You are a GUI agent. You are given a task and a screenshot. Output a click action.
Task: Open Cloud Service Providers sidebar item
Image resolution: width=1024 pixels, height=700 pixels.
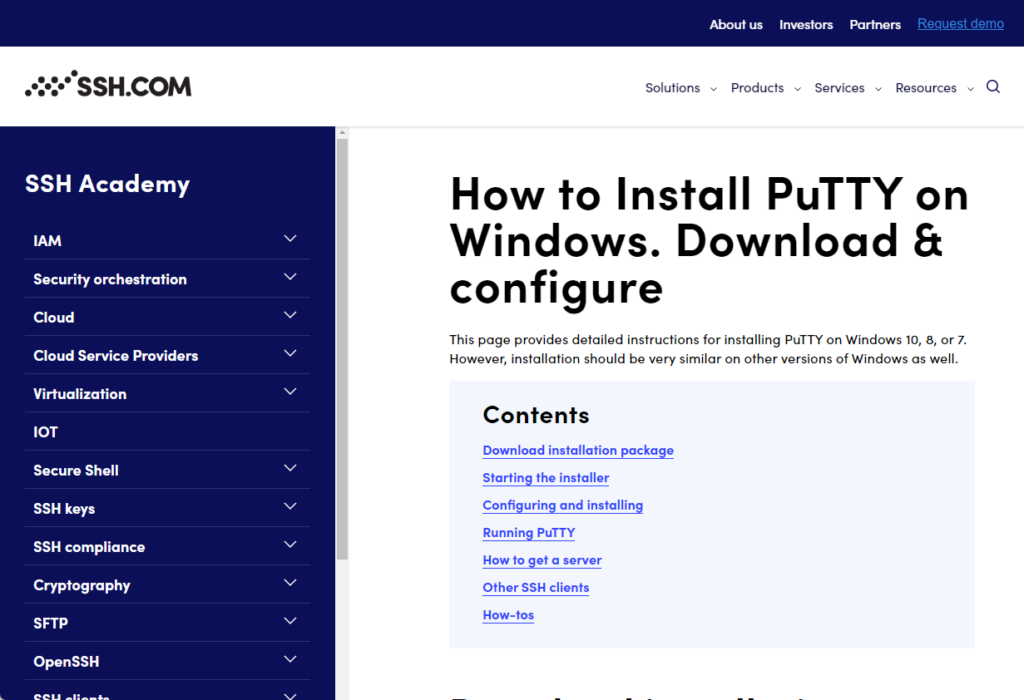tap(116, 356)
